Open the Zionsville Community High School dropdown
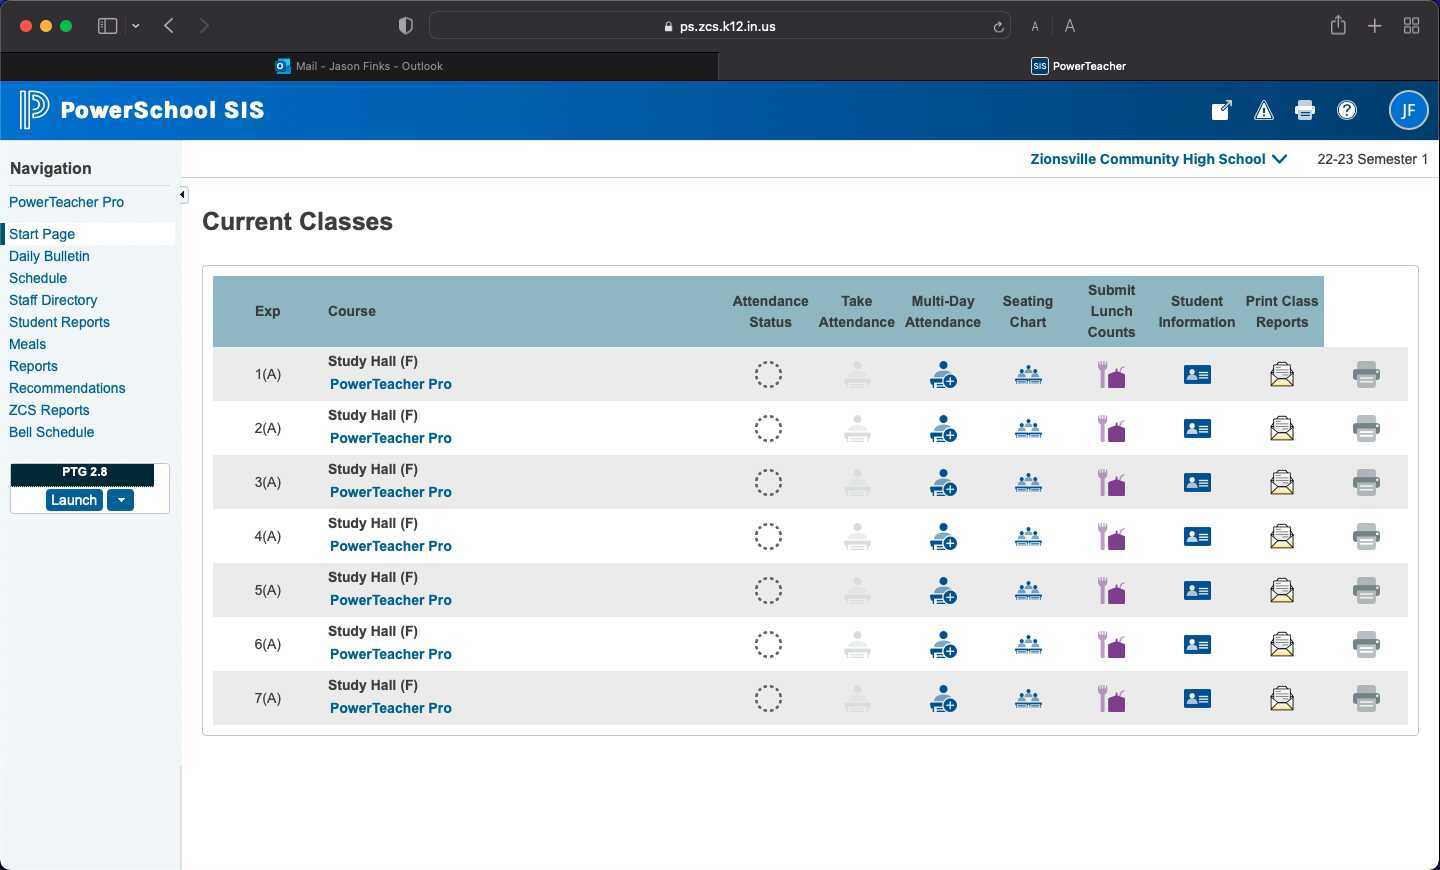The width and height of the screenshot is (1440, 870). tap(1157, 159)
